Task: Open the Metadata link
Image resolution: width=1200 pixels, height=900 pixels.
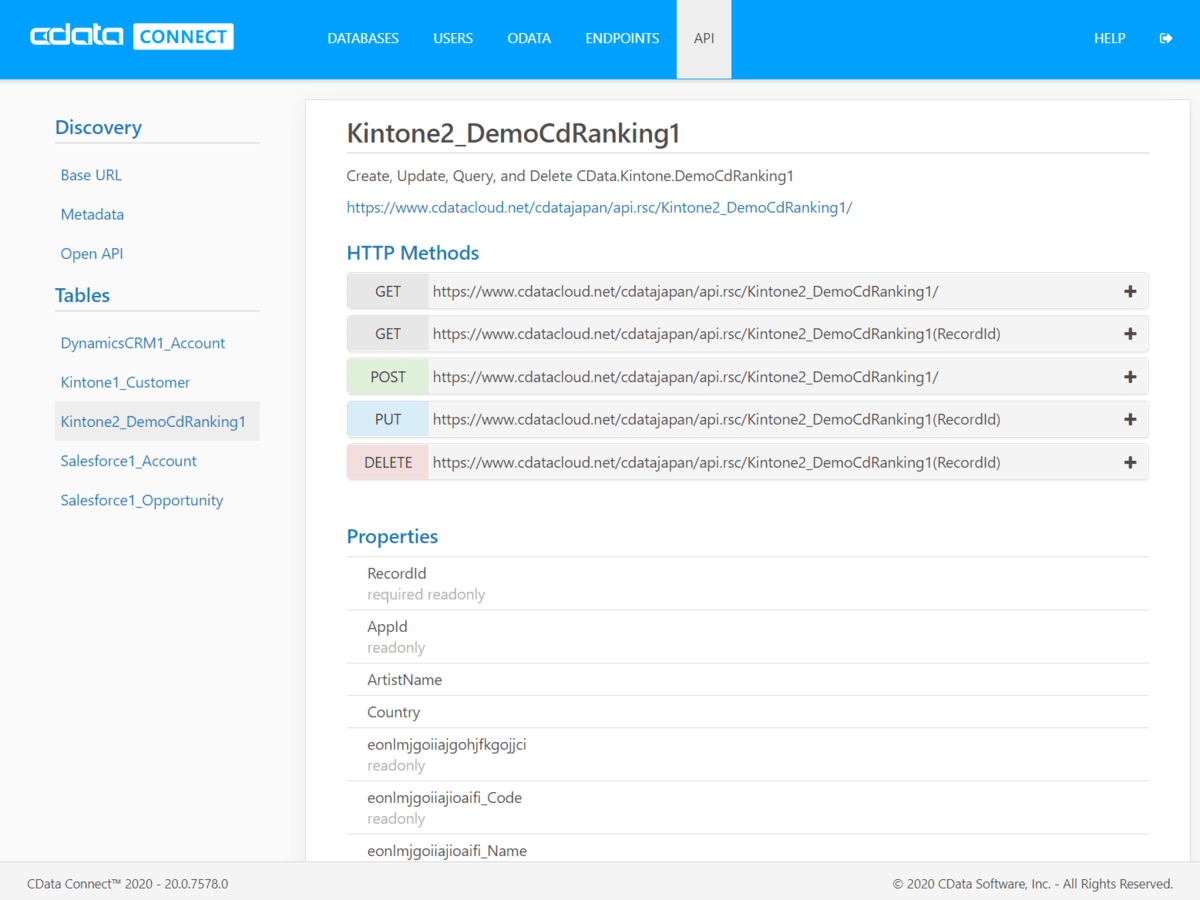Action: coord(92,214)
